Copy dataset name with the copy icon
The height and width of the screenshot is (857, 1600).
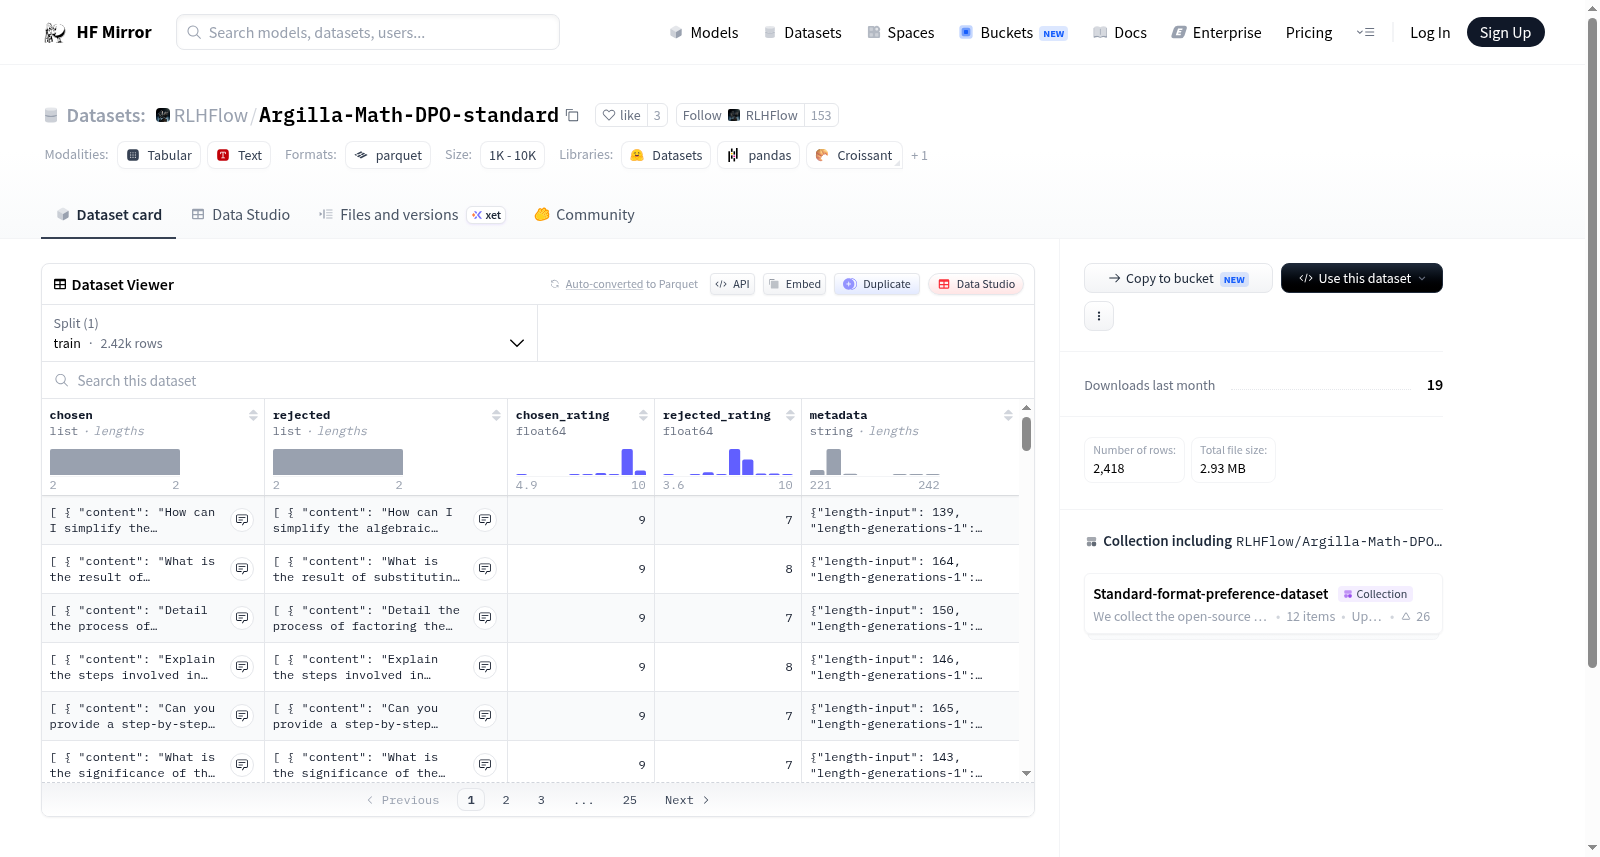point(572,115)
